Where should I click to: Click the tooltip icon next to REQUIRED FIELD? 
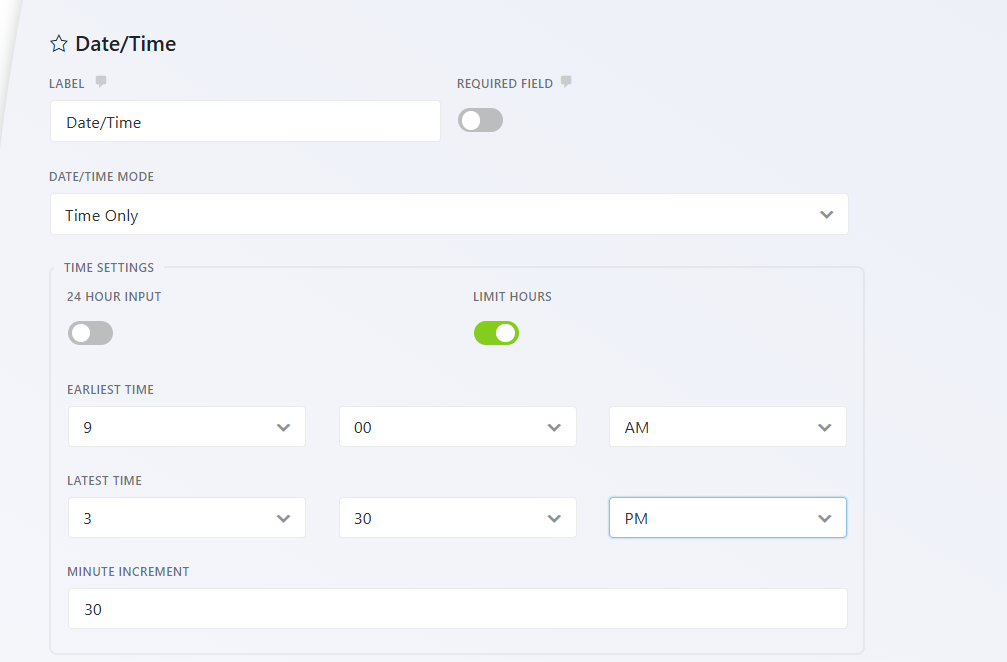pyautogui.click(x=566, y=82)
